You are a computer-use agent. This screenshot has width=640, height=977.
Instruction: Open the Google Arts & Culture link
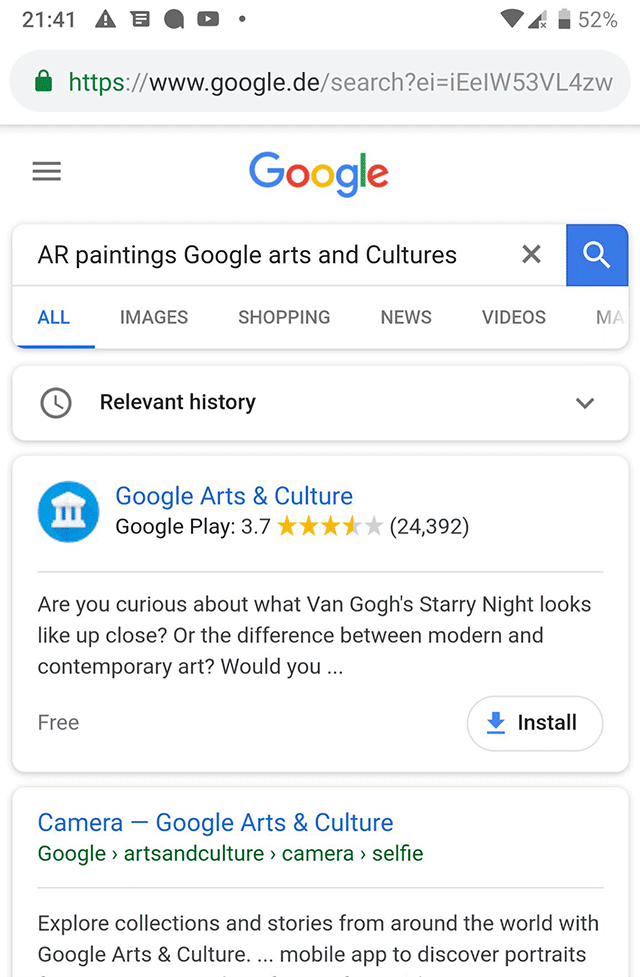(x=234, y=496)
